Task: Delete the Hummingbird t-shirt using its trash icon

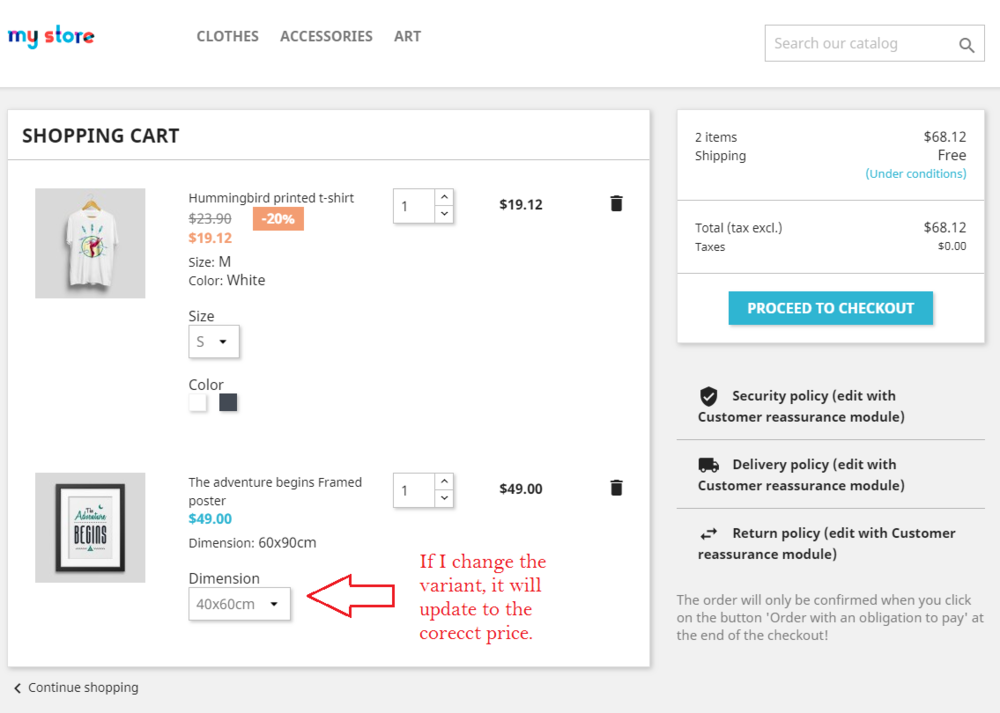Action: (616, 203)
